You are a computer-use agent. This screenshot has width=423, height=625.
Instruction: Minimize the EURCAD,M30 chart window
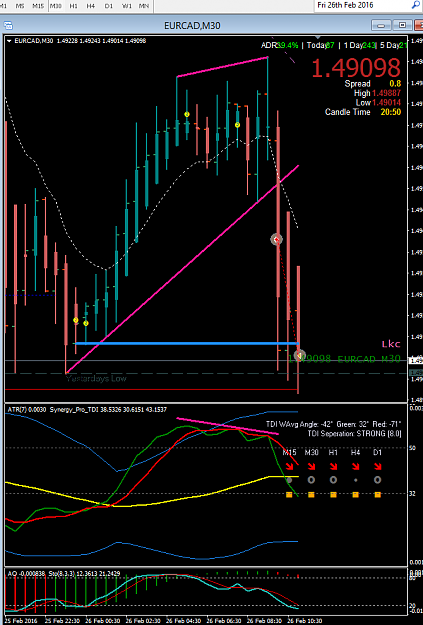(381, 26)
